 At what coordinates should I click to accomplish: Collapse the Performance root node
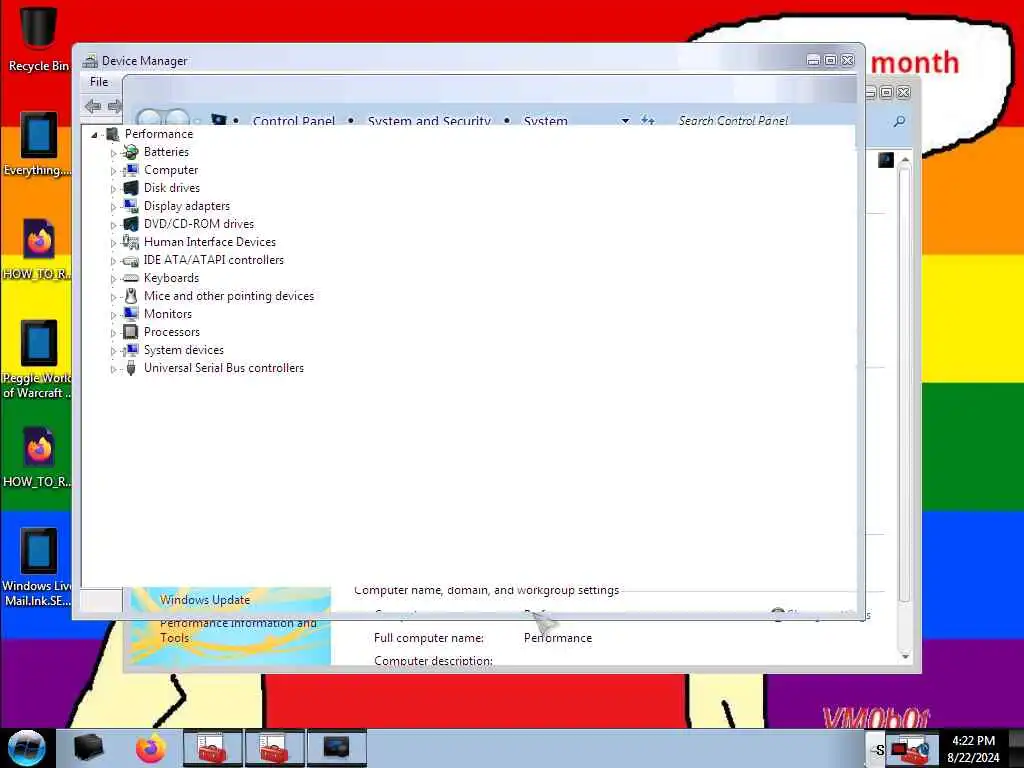pyautogui.click(x=95, y=135)
